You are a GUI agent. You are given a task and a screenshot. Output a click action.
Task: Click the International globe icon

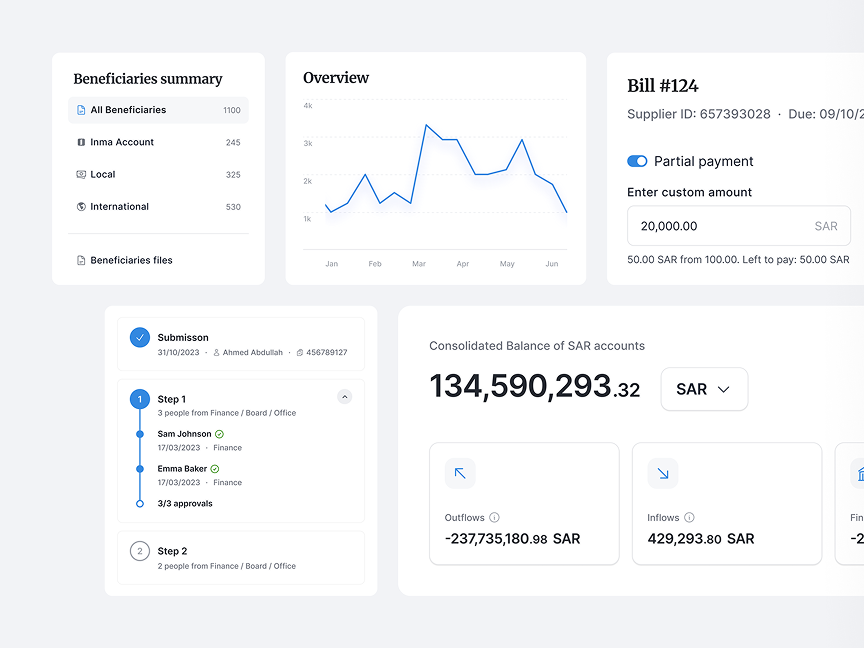81,207
